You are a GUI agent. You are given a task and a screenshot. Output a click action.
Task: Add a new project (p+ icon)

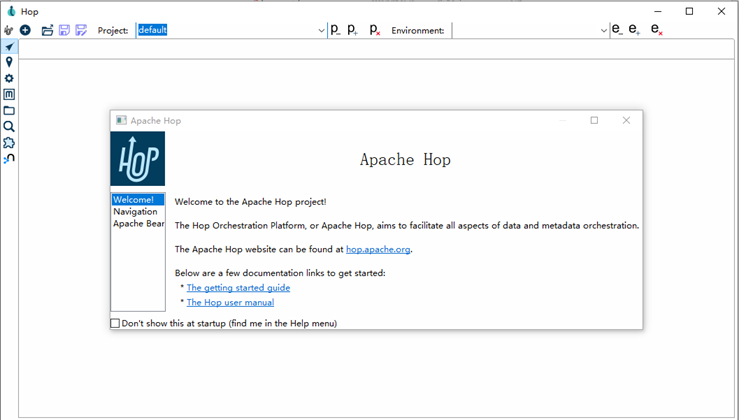(x=353, y=30)
